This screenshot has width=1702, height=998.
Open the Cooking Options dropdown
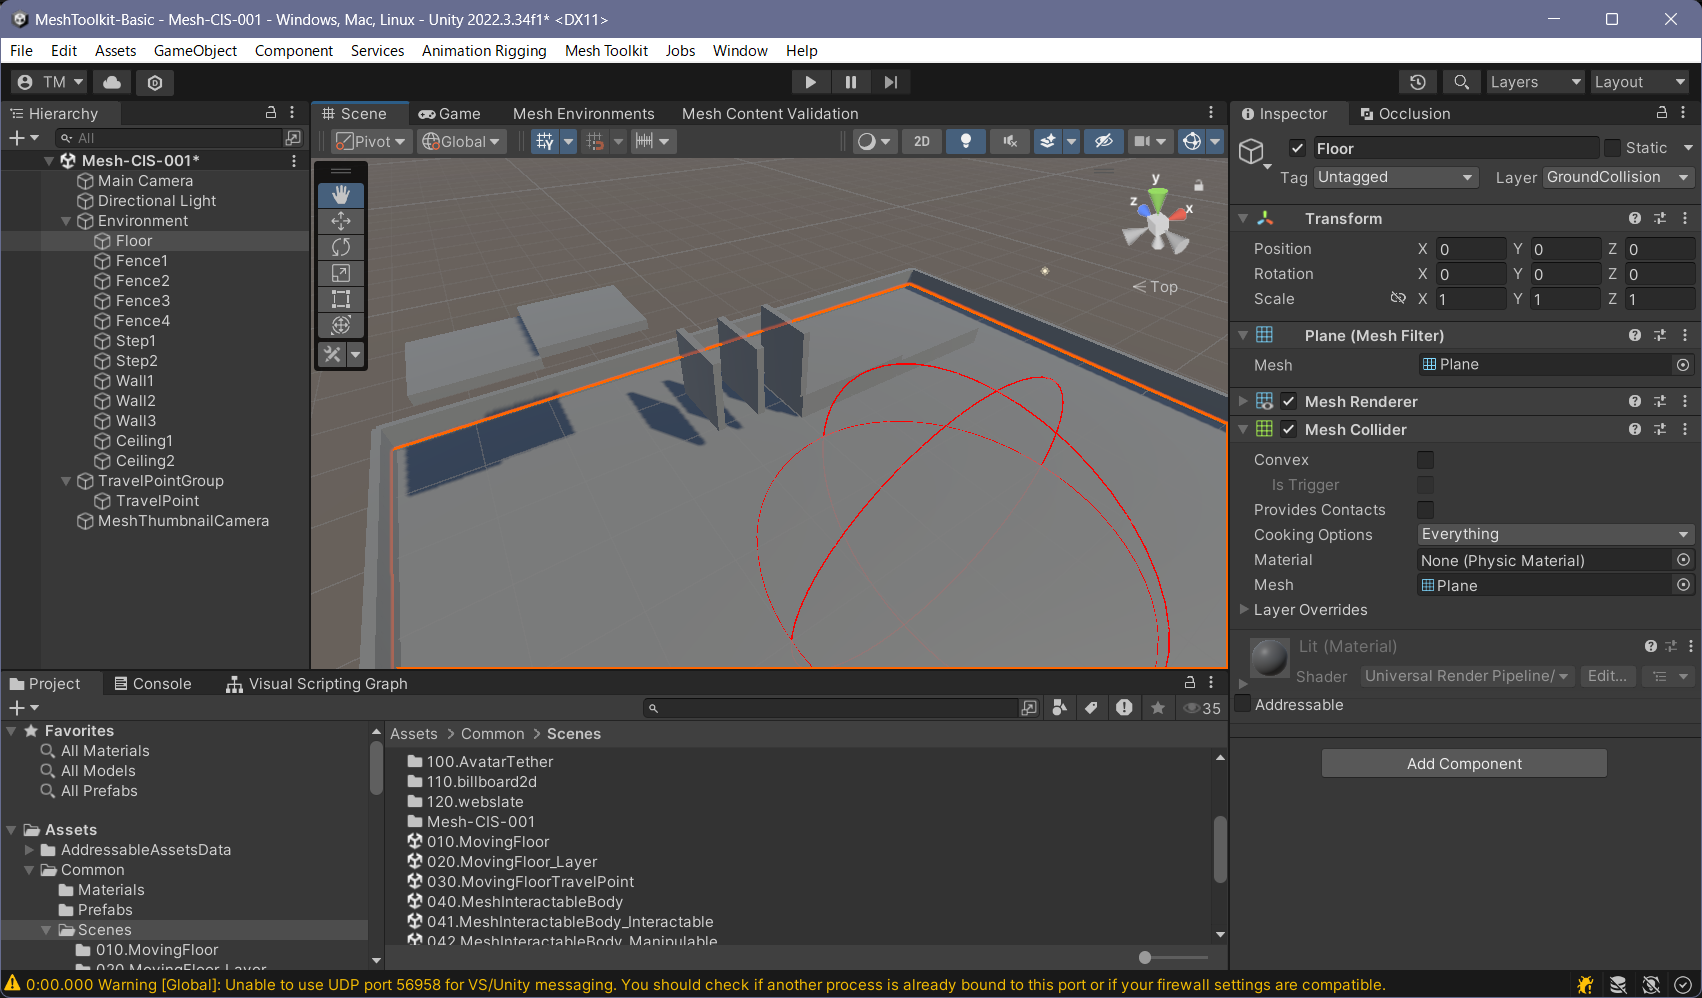1554,535
